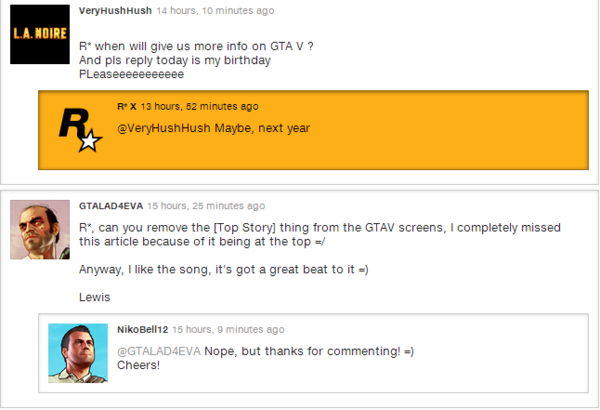Click the 'Nope, but thanks for commenting' reply

(x=309, y=351)
